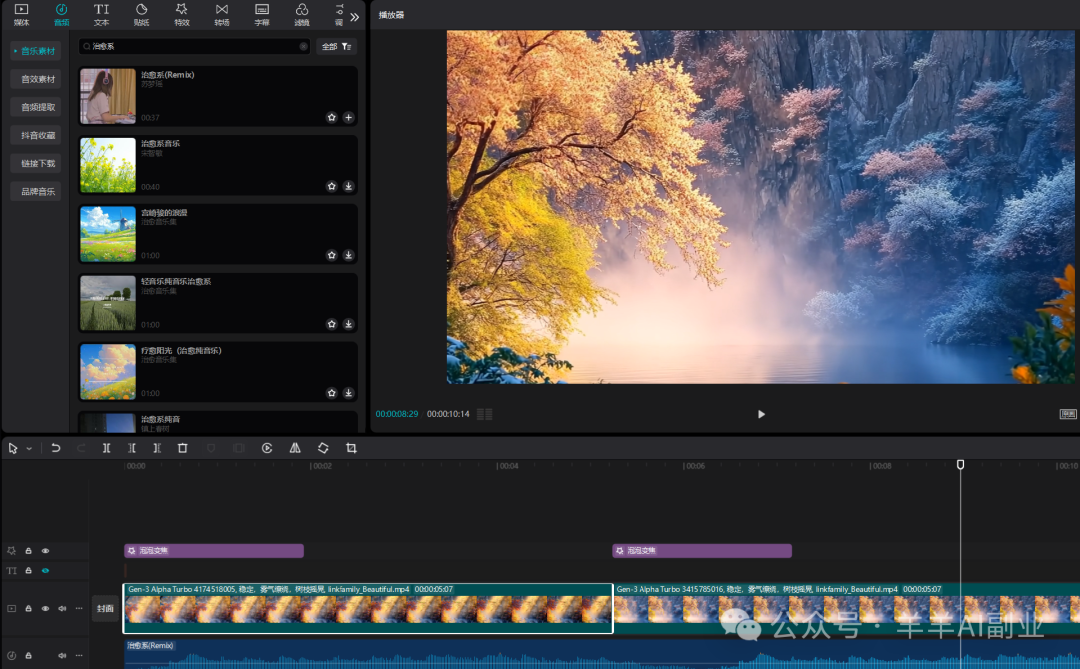The height and width of the screenshot is (669, 1080).
Task: Open the selection tool mode dropdown
Action: [29, 449]
